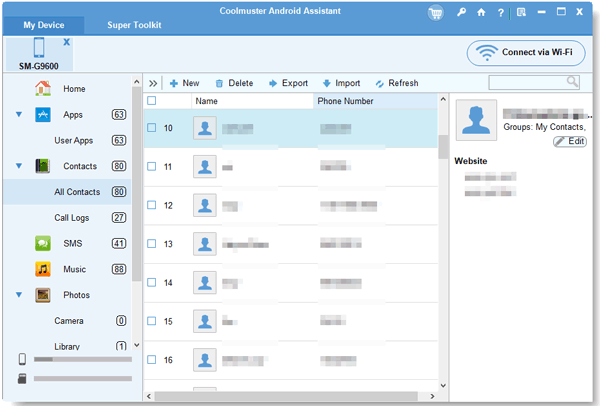
Task: Check the box for contact 14
Action: click(x=152, y=282)
